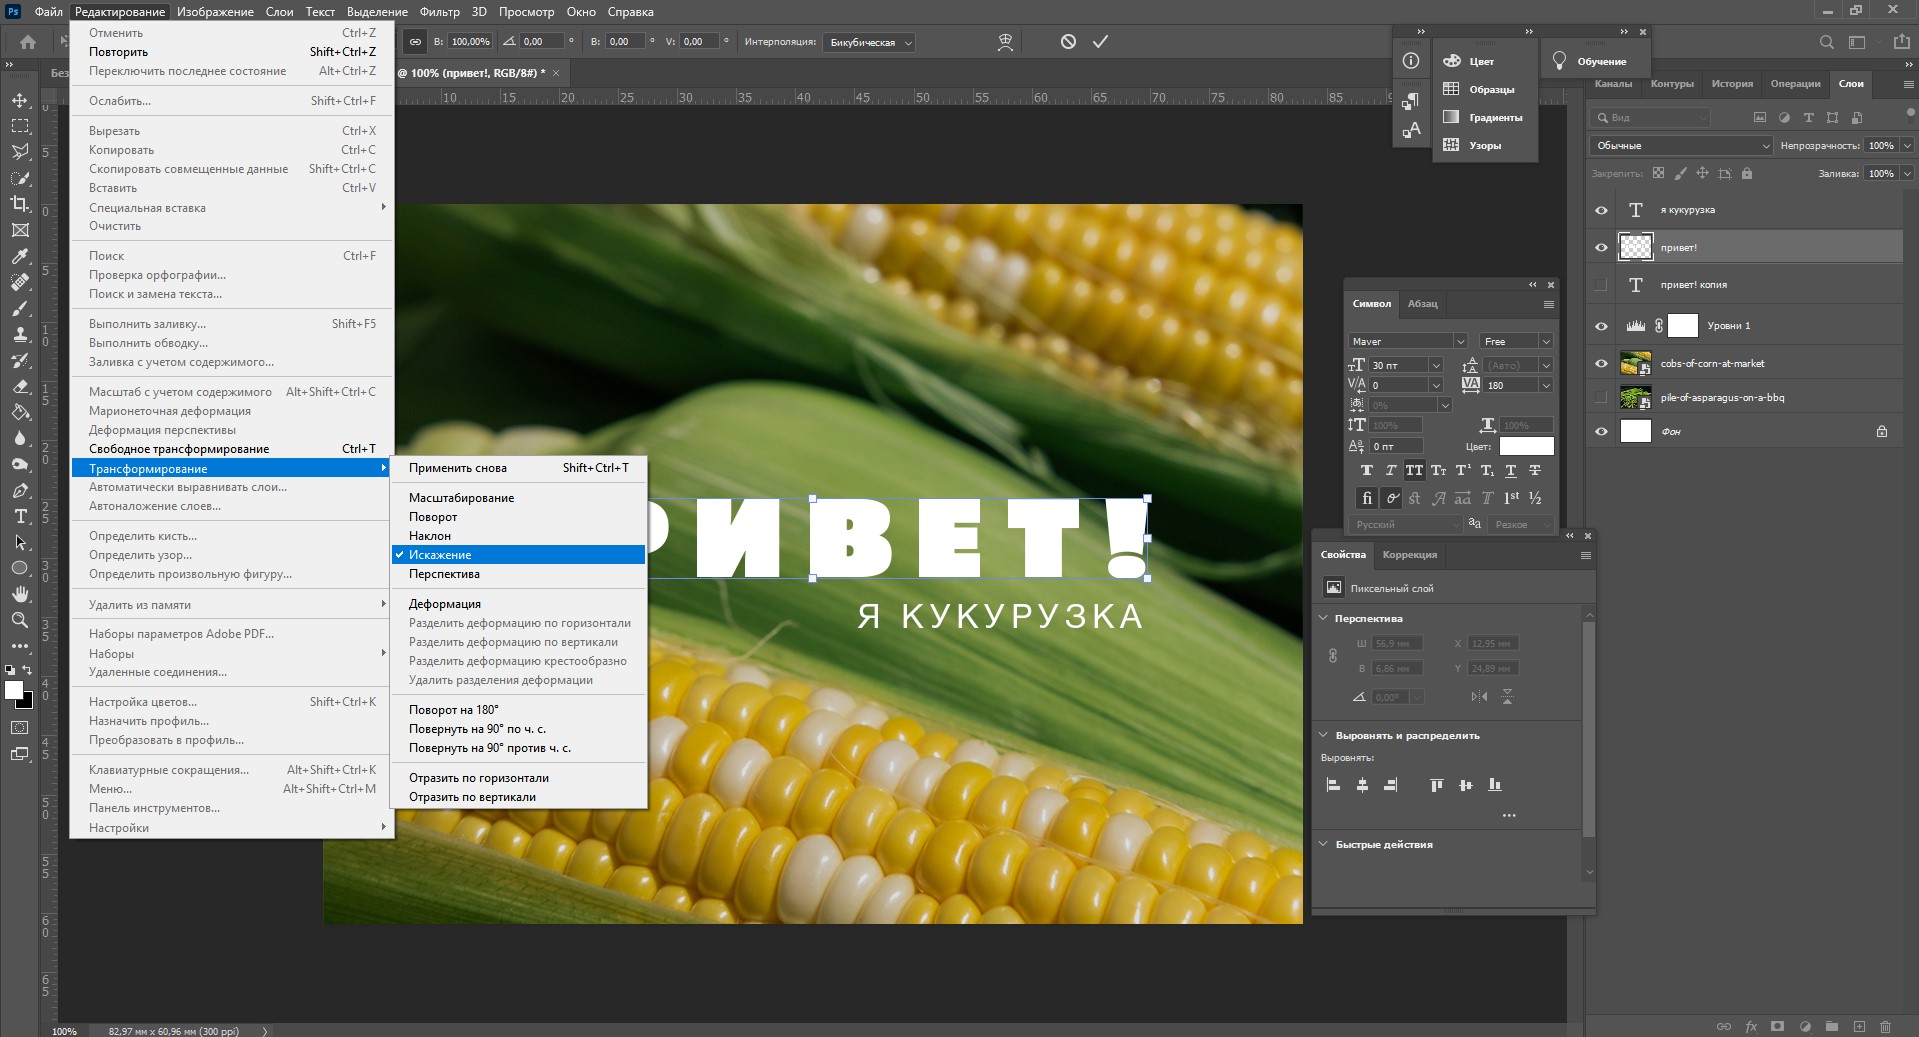Viewport: 1919px width, 1037px height.
Task: Select the Eyedropper tool
Action: (x=20, y=256)
